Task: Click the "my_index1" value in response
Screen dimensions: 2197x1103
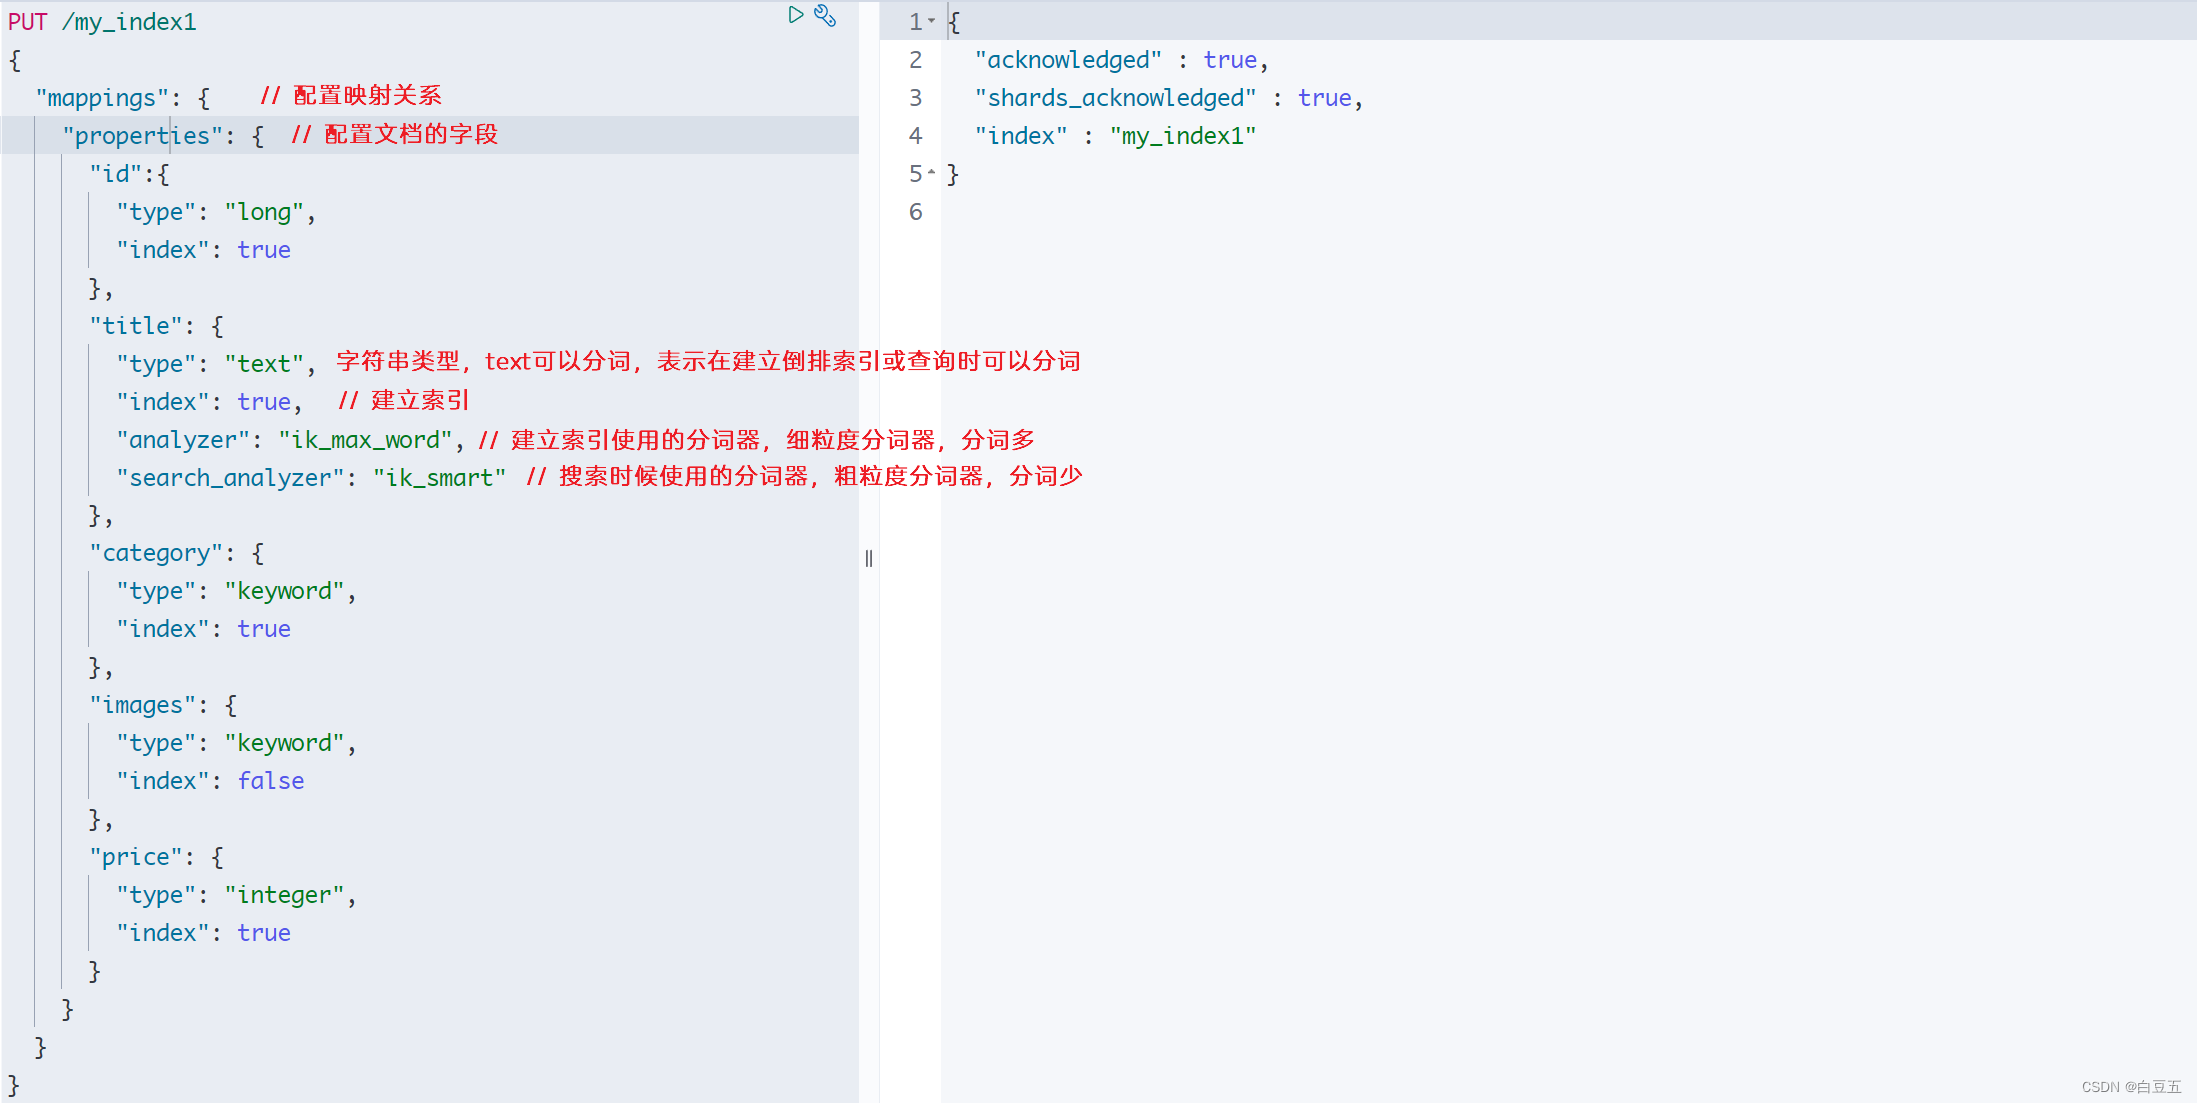Action: 1183,136
